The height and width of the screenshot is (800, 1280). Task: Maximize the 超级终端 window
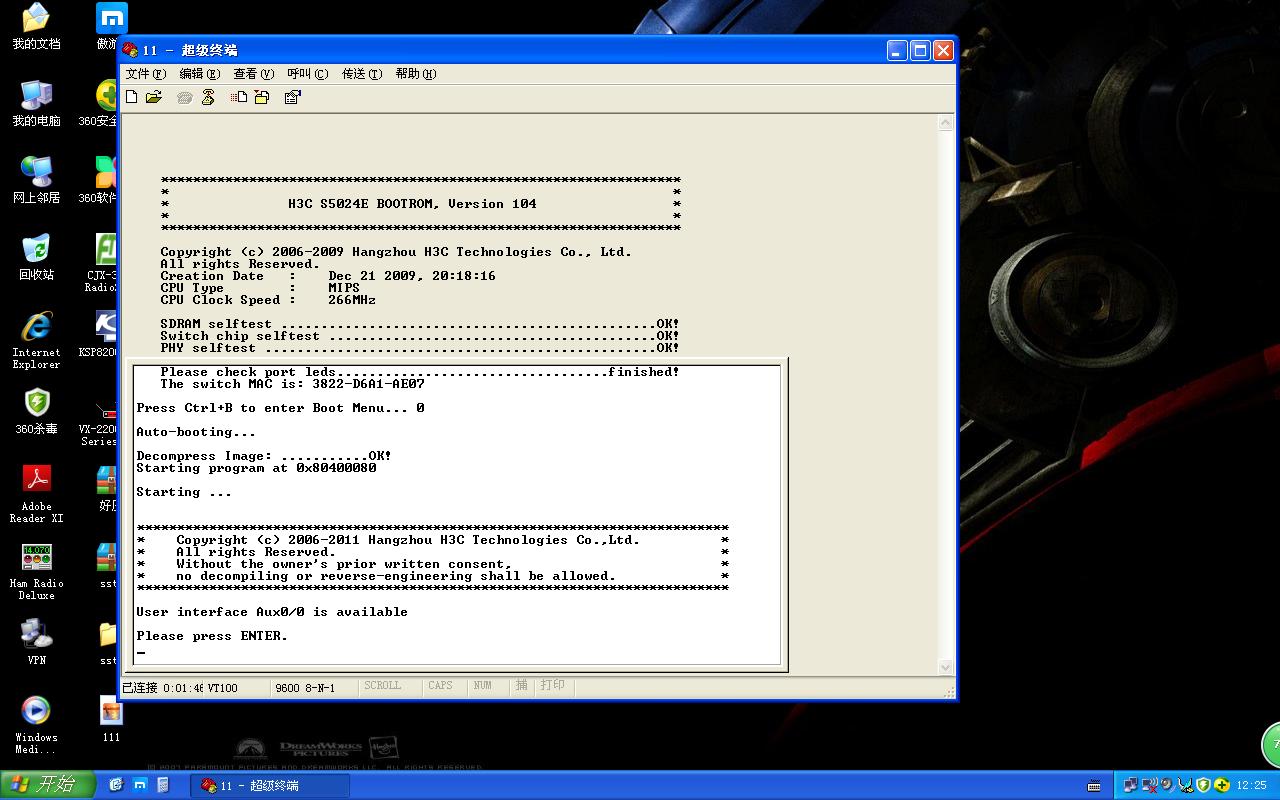point(920,50)
